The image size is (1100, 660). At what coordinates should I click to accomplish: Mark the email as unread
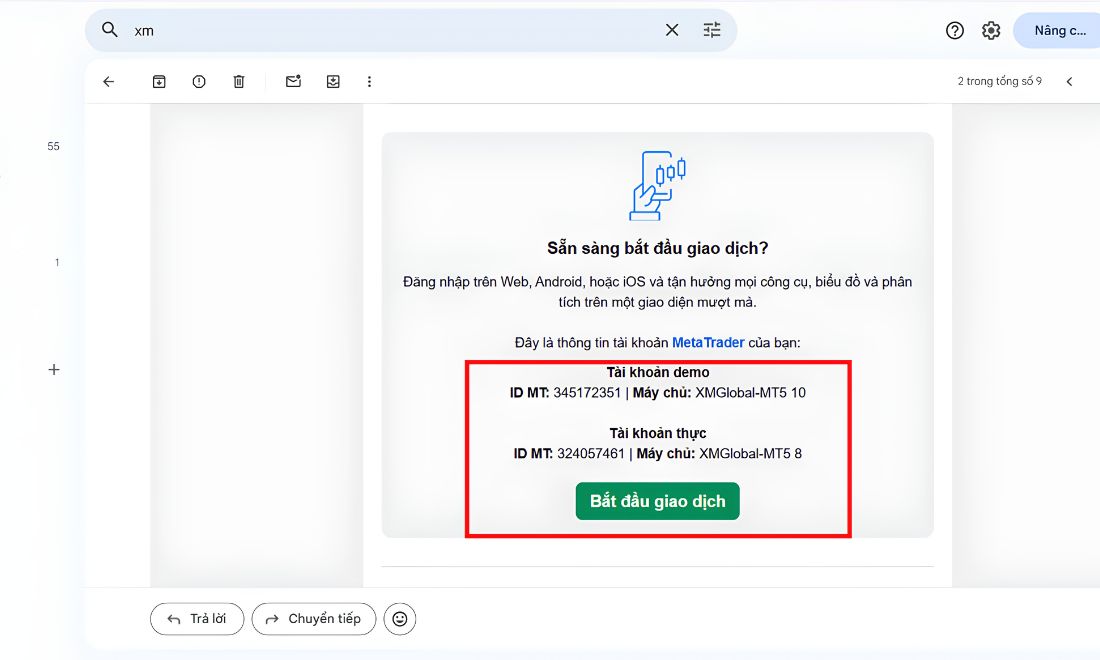[x=293, y=81]
